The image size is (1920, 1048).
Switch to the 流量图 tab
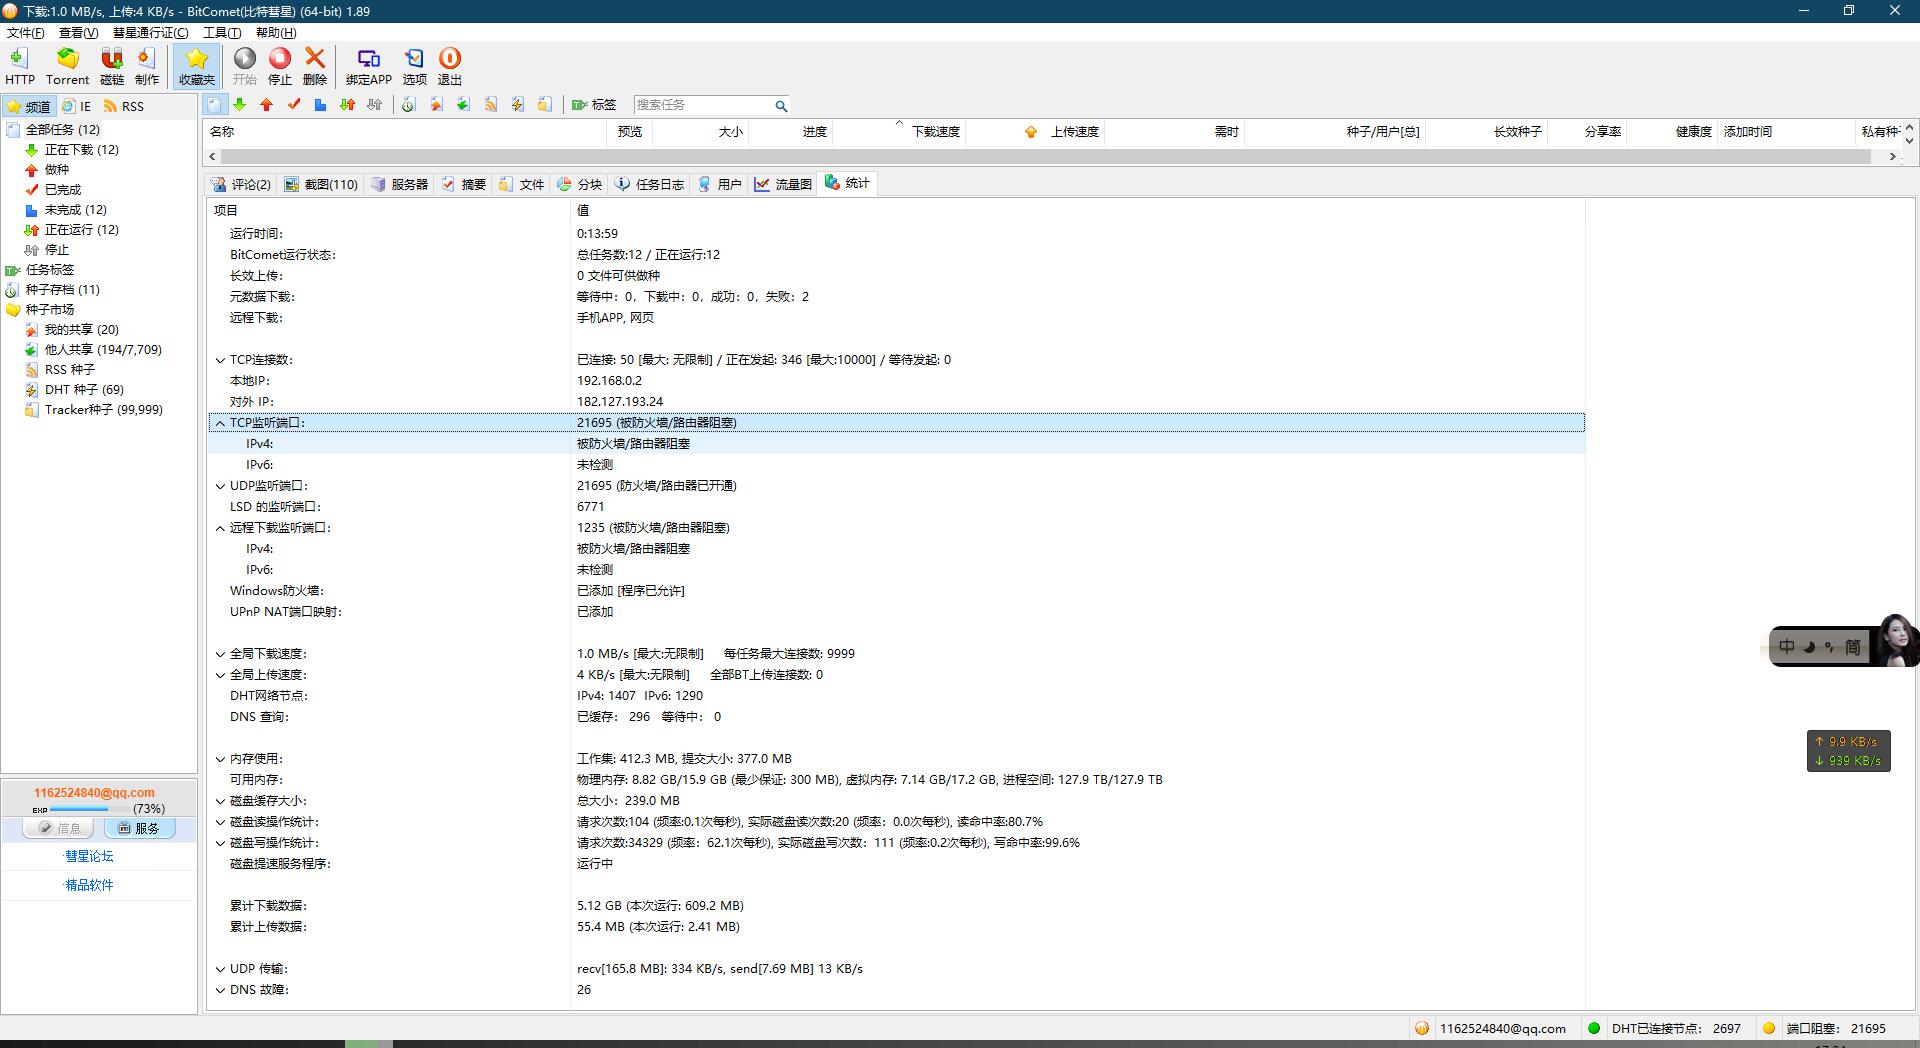coord(783,184)
